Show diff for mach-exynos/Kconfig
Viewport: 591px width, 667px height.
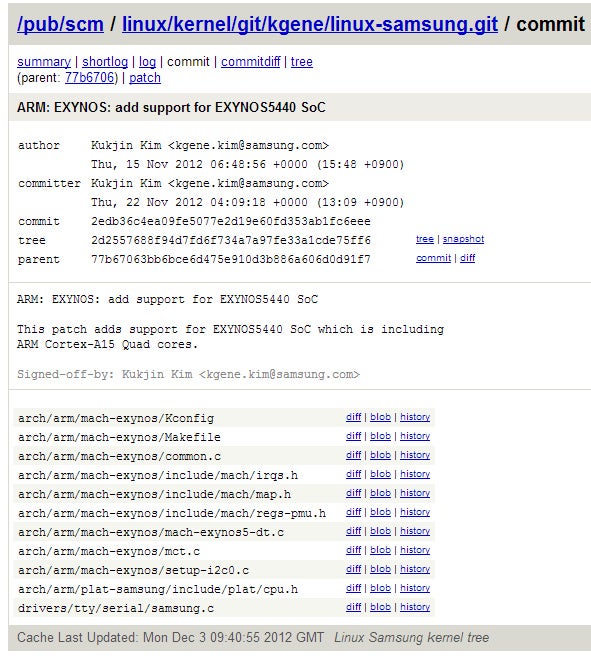(354, 417)
